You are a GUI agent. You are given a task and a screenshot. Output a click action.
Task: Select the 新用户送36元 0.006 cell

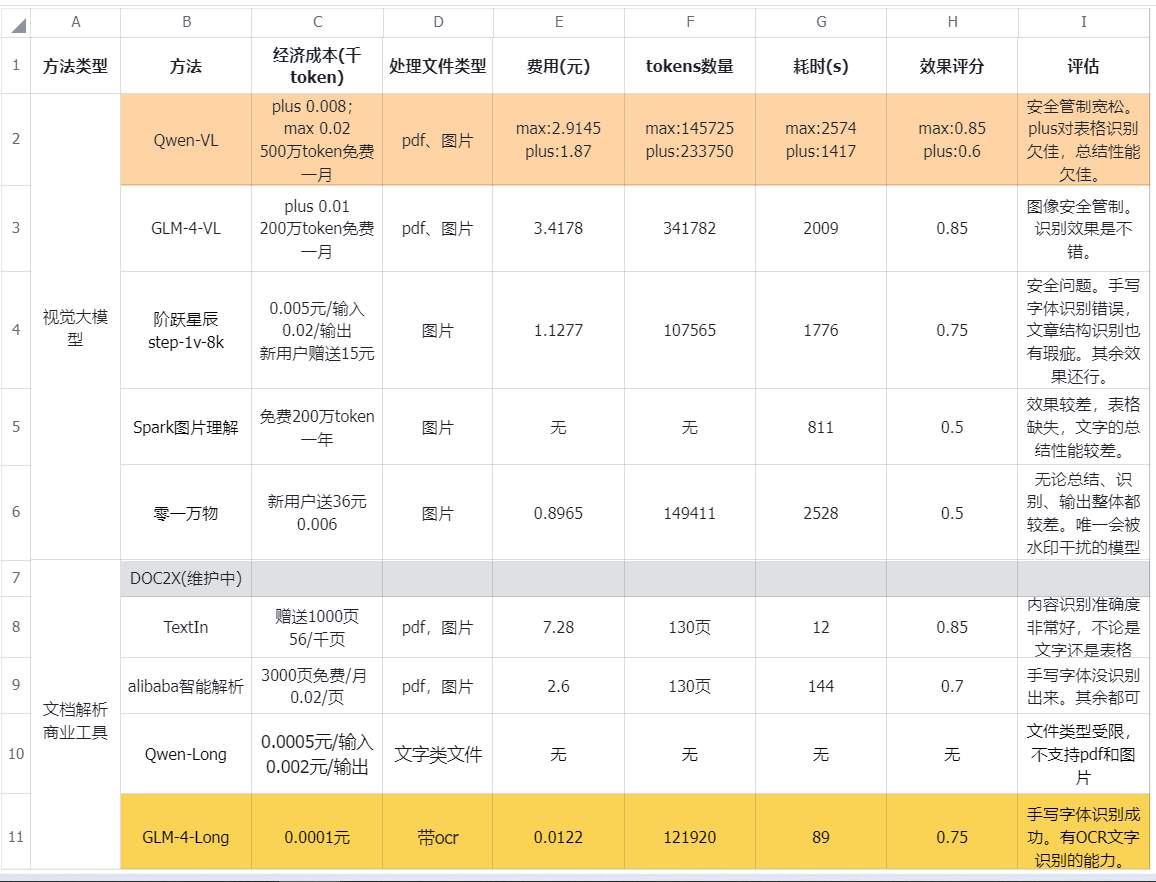pos(317,513)
